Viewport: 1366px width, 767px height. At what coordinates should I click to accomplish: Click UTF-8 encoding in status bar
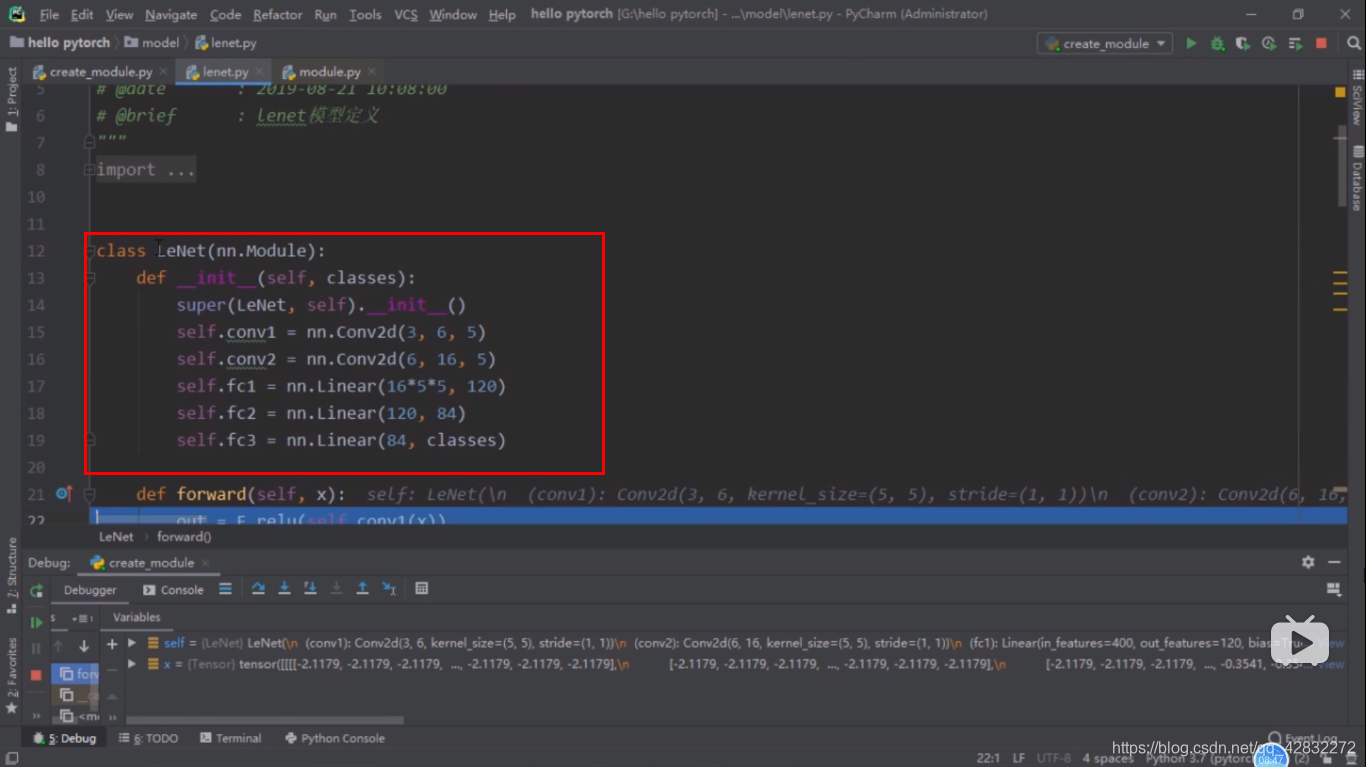pyautogui.click(x=1053, y=758)
